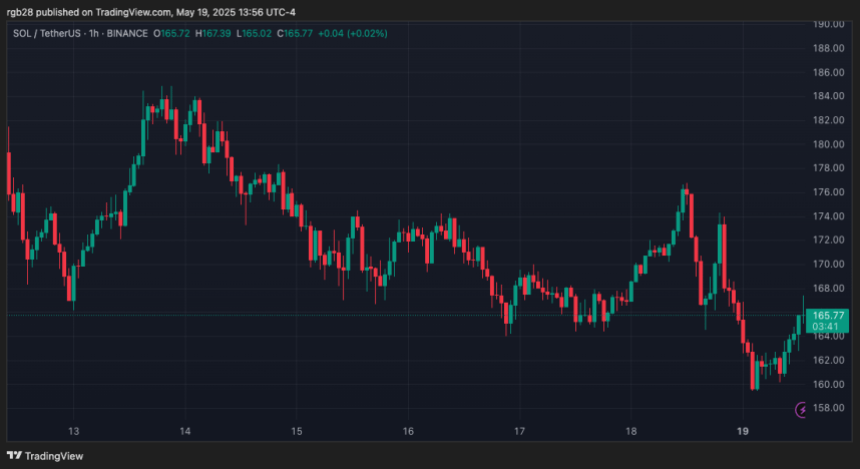Click the low value L165.02
Image resolution: width=860 pixels, height=469 pixels.
253,33
